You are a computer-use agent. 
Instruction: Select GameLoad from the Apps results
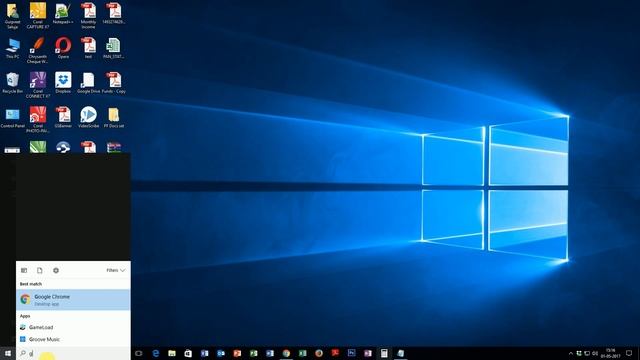click(x=73, y=327)
